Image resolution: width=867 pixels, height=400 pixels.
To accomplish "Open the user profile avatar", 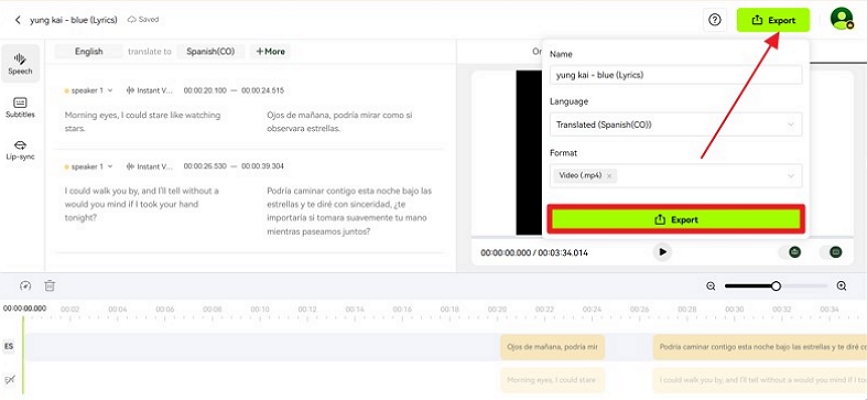I will click(841, 19).
